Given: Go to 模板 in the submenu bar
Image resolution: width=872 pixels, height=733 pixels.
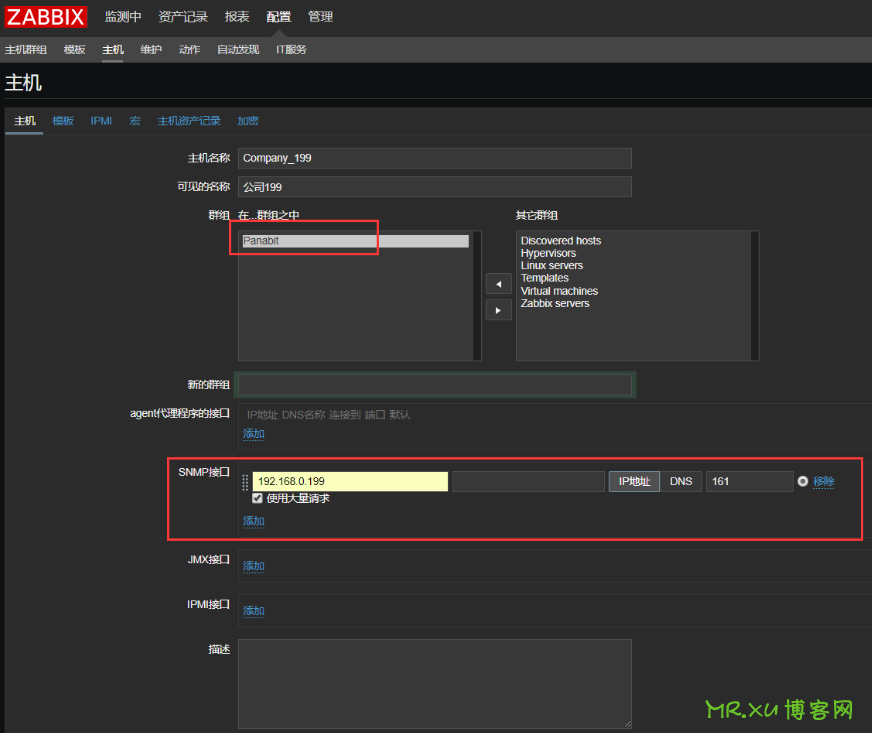Looking at the screenshot, I should click(74, 49).
